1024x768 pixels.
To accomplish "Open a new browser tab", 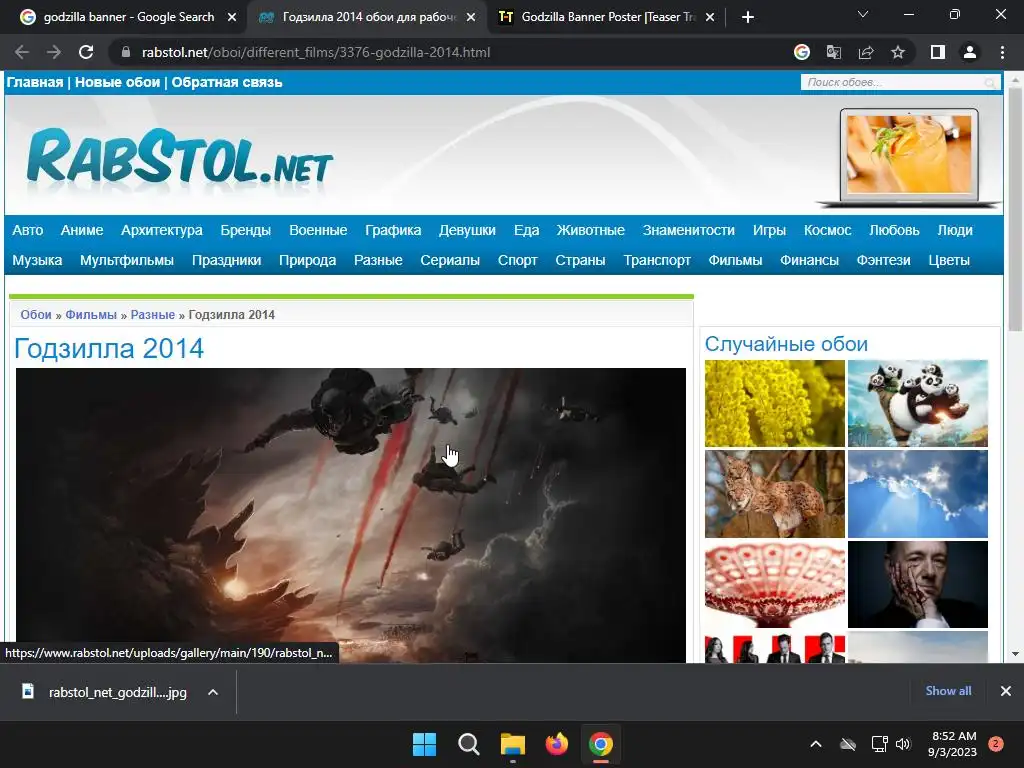I will [748, 17].
